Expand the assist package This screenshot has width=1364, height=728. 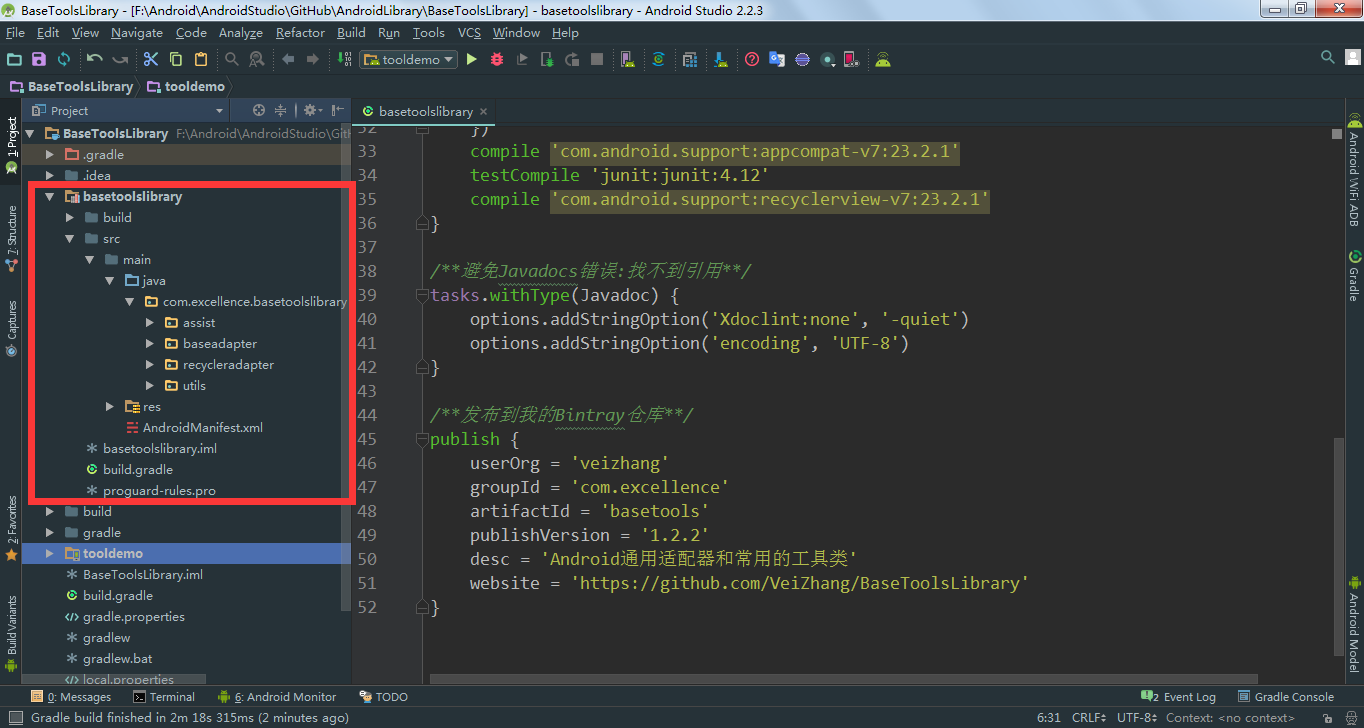(149, 323)
